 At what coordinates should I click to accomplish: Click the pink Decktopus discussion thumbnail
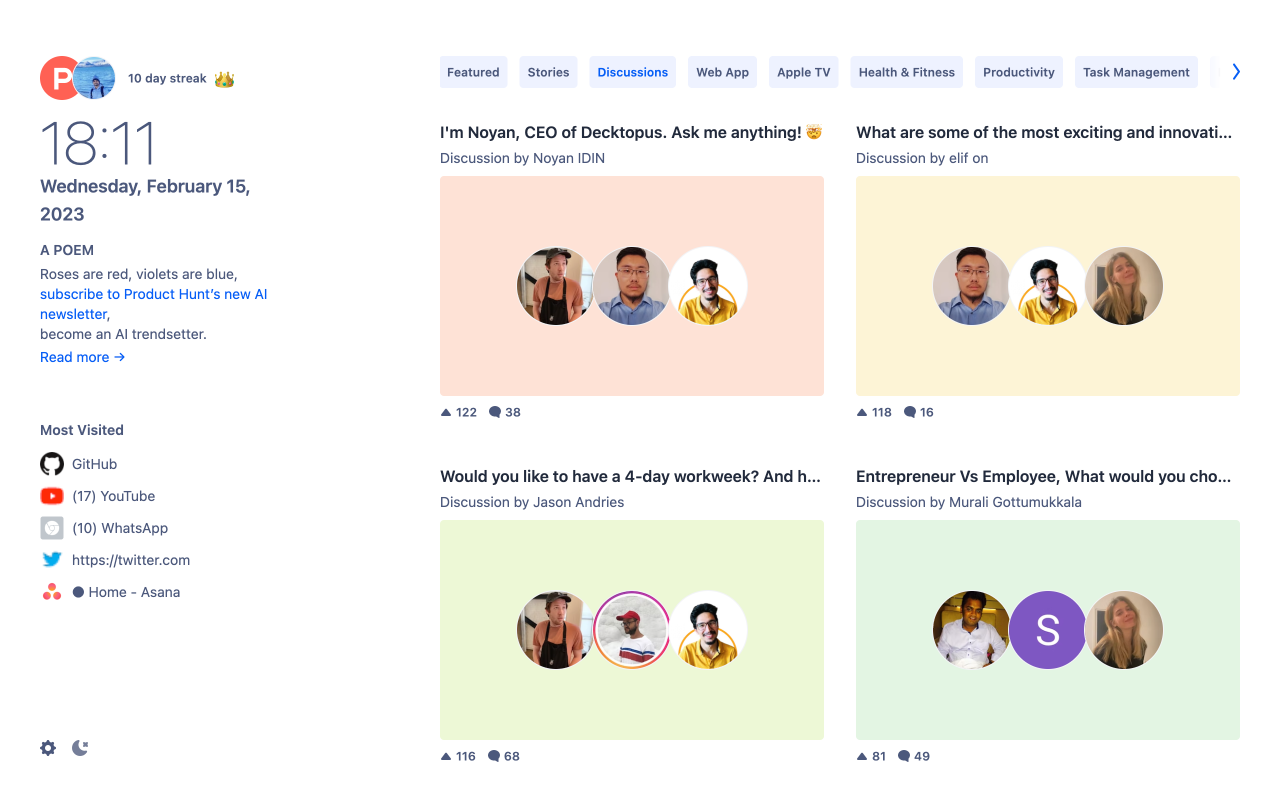[632, 286]
